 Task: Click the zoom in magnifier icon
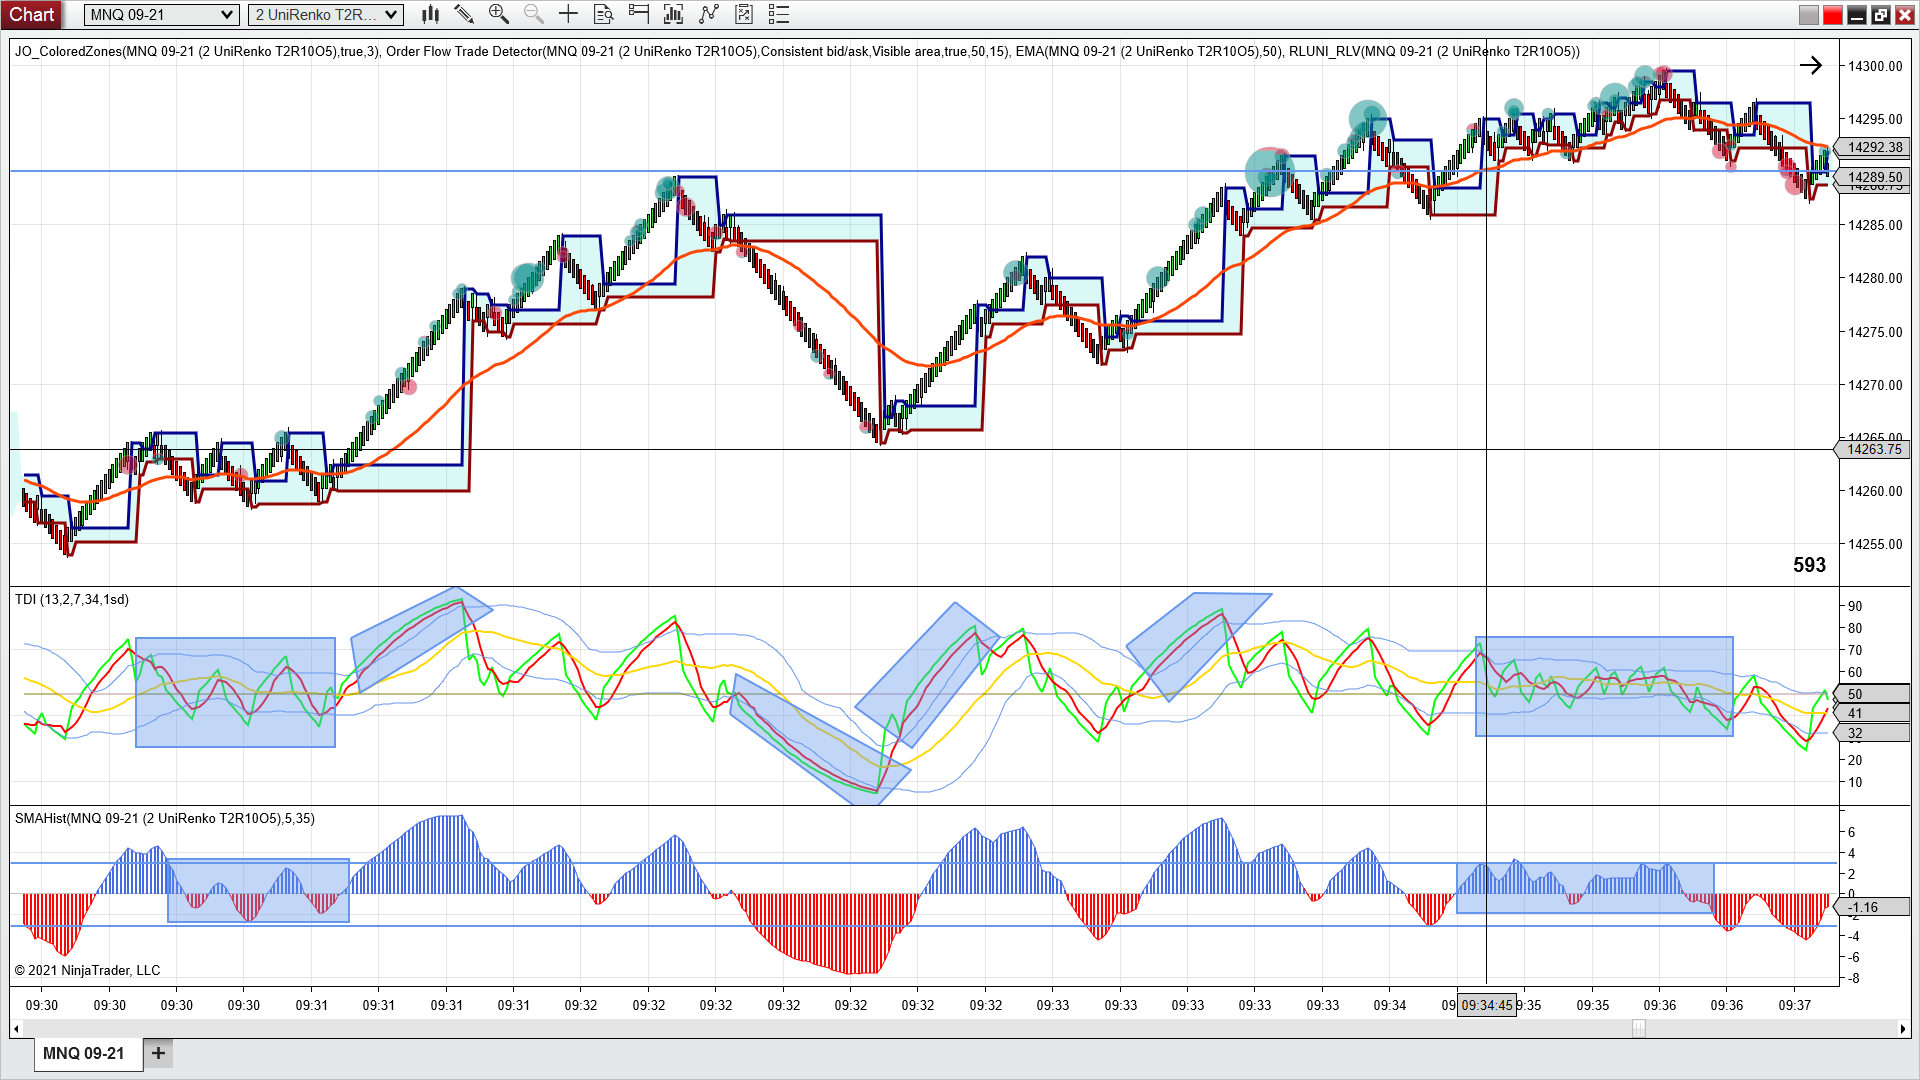click(x=498, y=14)
